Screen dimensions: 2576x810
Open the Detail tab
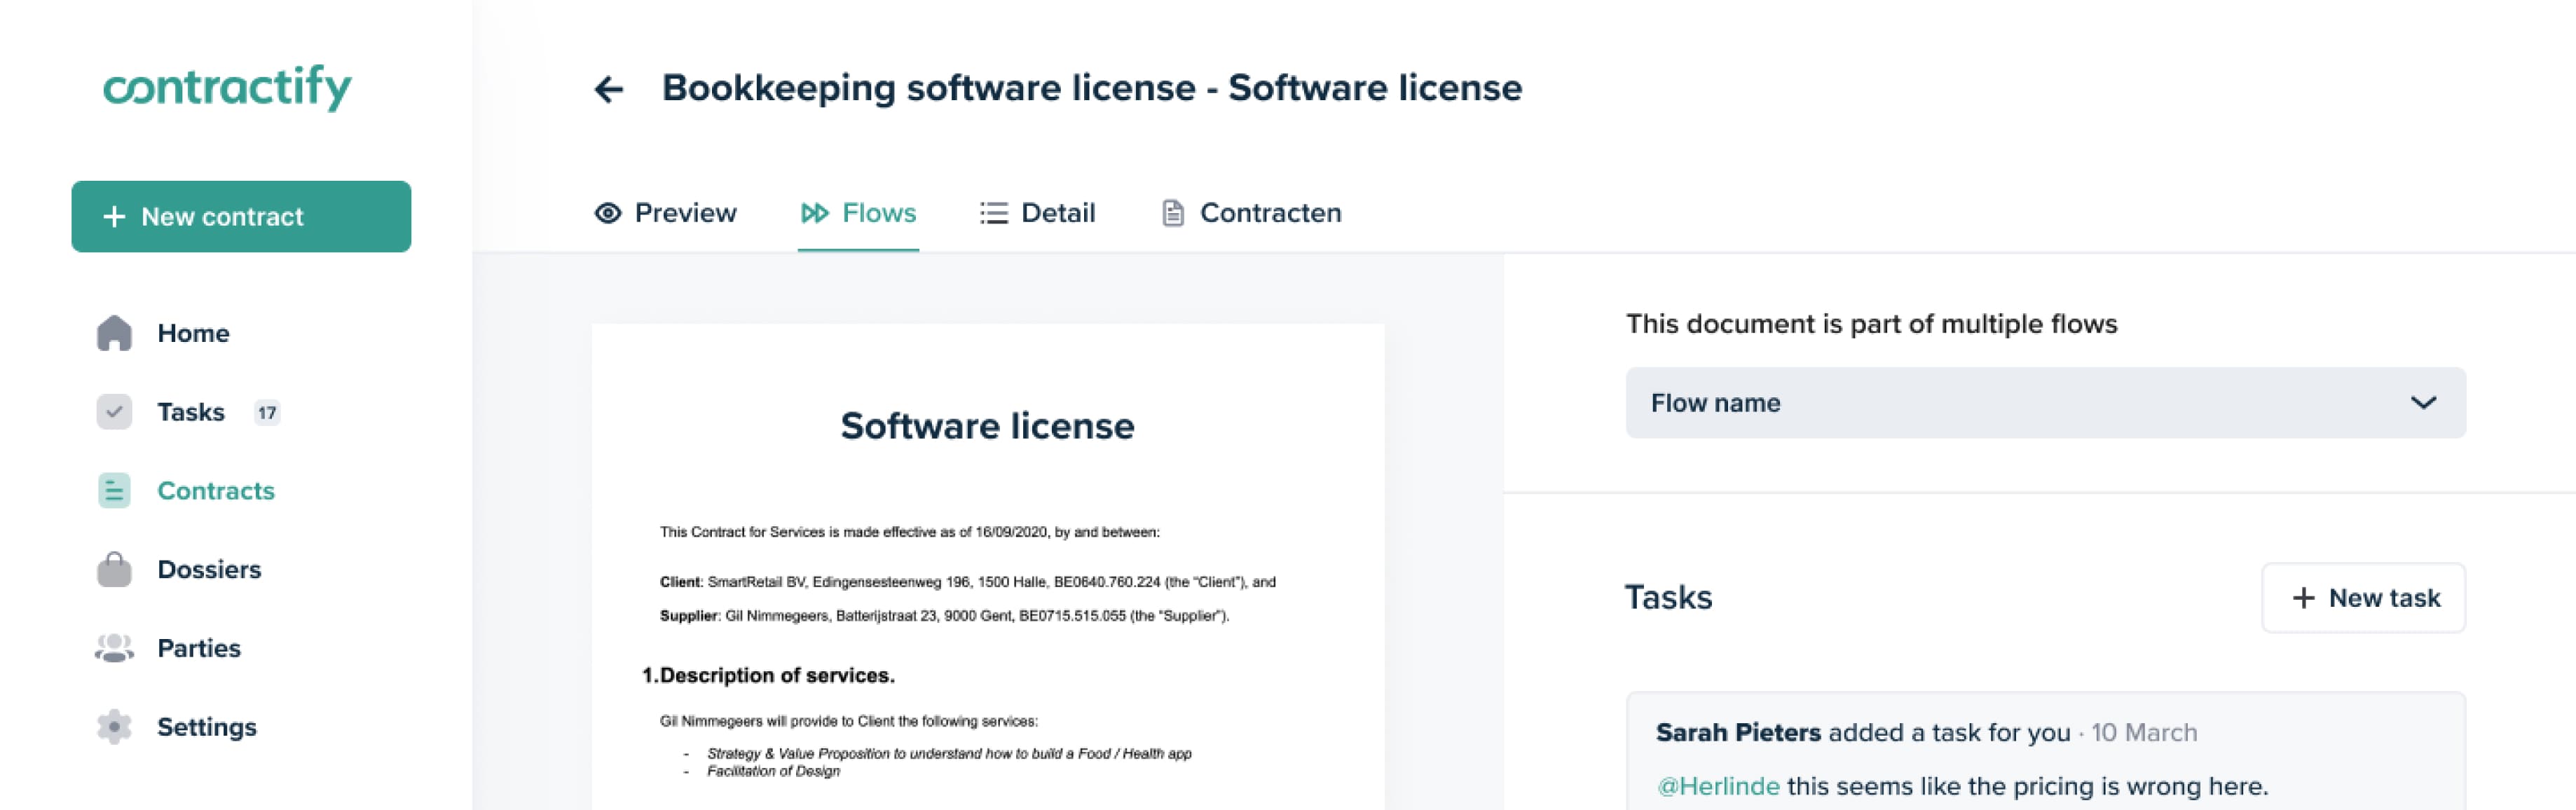(1038, 213)
